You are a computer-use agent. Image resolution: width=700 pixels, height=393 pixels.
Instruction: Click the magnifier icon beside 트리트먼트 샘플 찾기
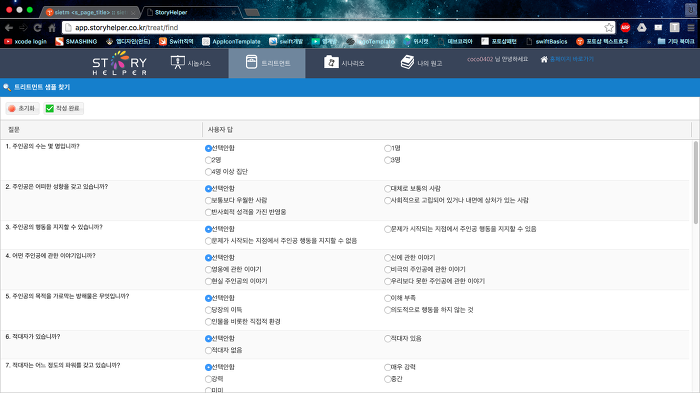pyautogui.click(x=7, y=88)
